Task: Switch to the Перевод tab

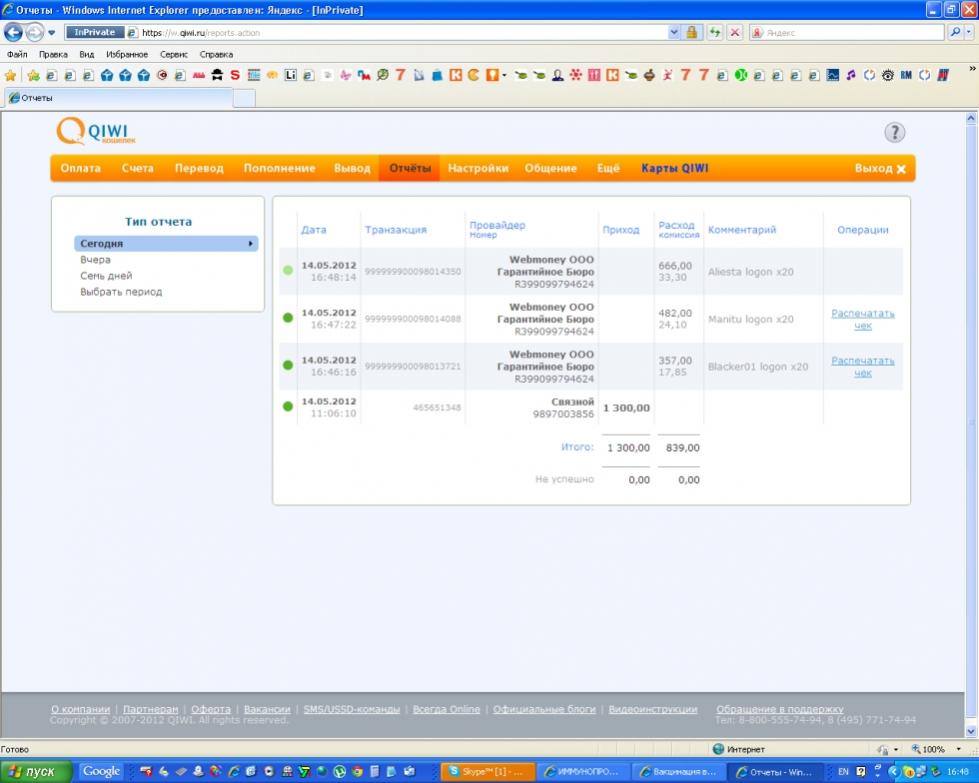Action: (x=199, y=168)
